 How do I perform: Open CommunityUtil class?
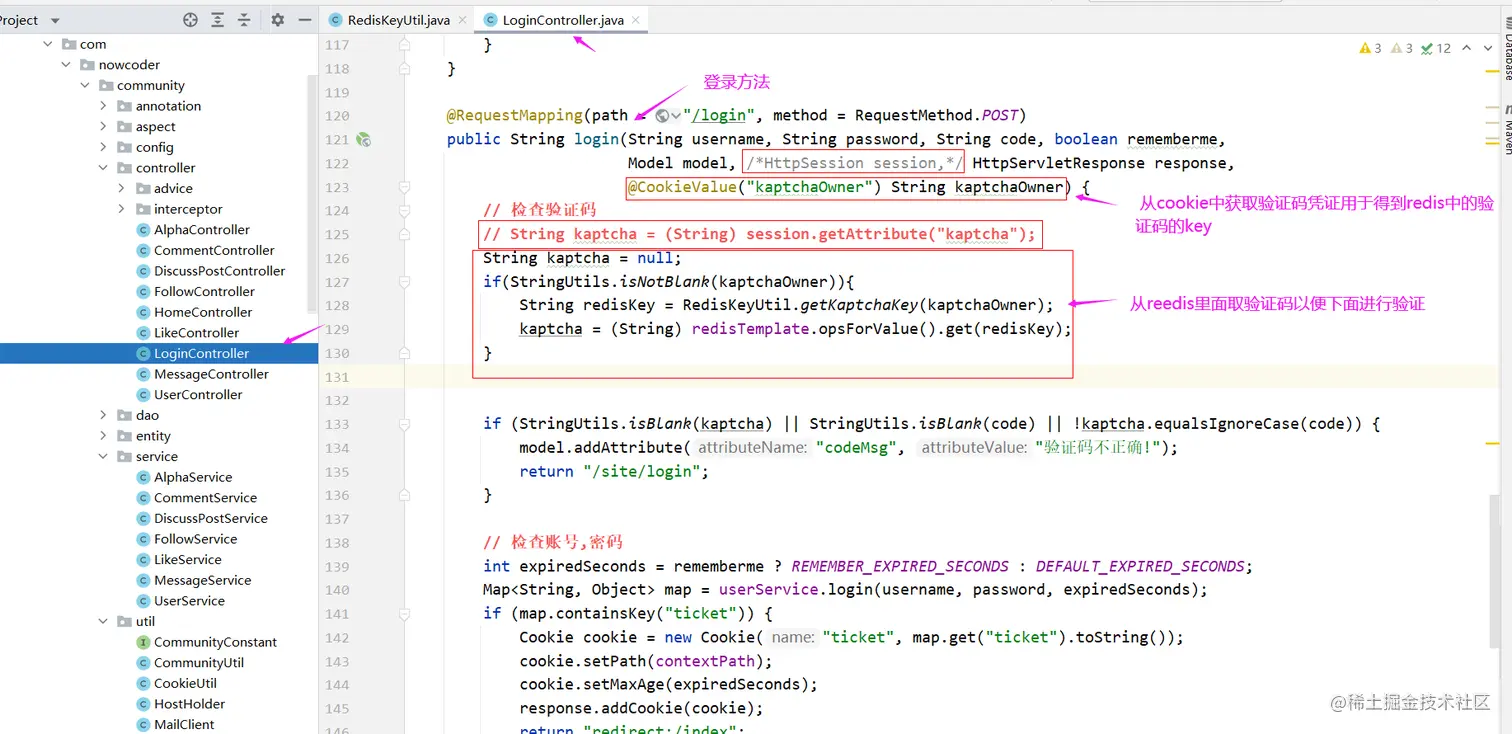coord(198,663)
